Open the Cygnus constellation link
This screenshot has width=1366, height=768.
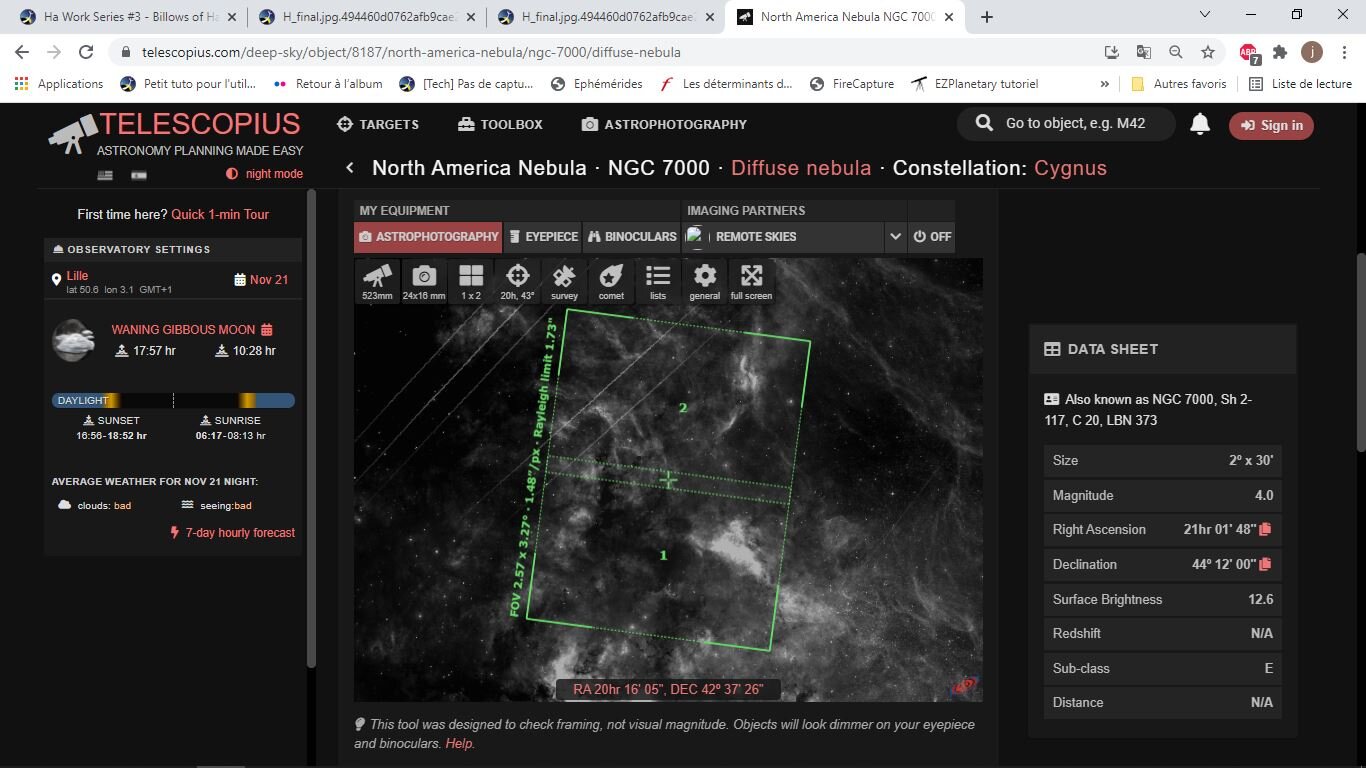tap(1070, 168)
